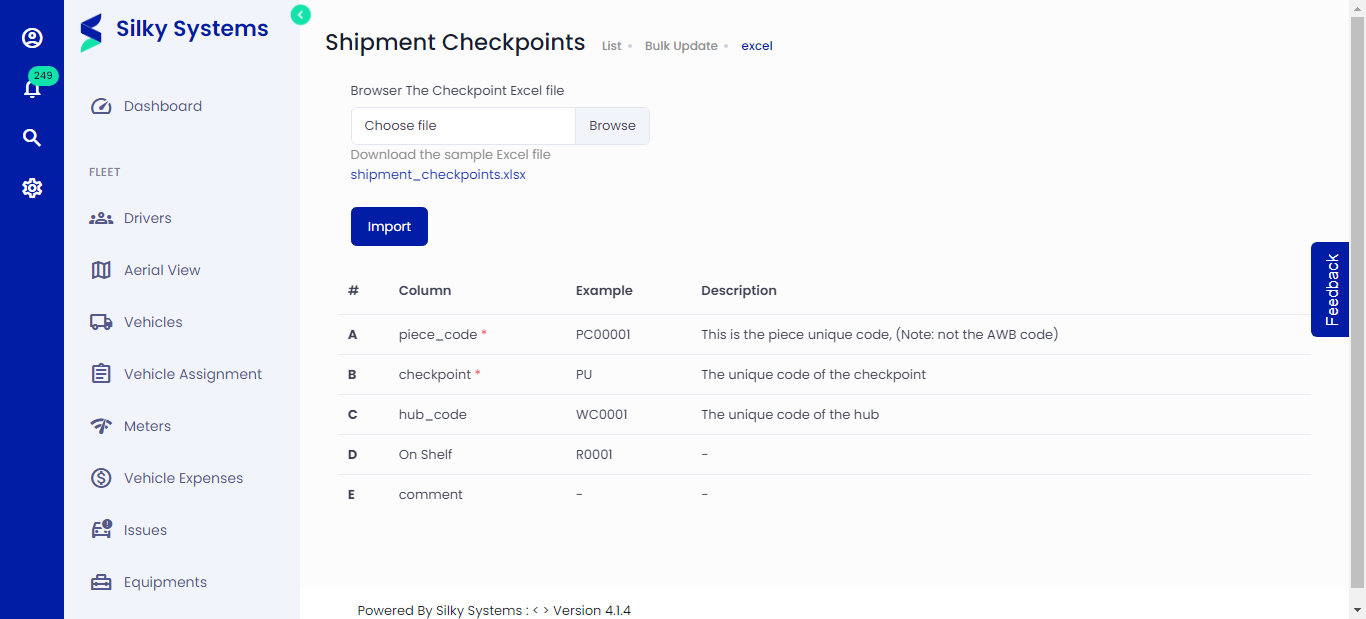Click the Drivers group icon
Image resolution: width=1366 pixels, height=619 pixels.
(101, 218)
